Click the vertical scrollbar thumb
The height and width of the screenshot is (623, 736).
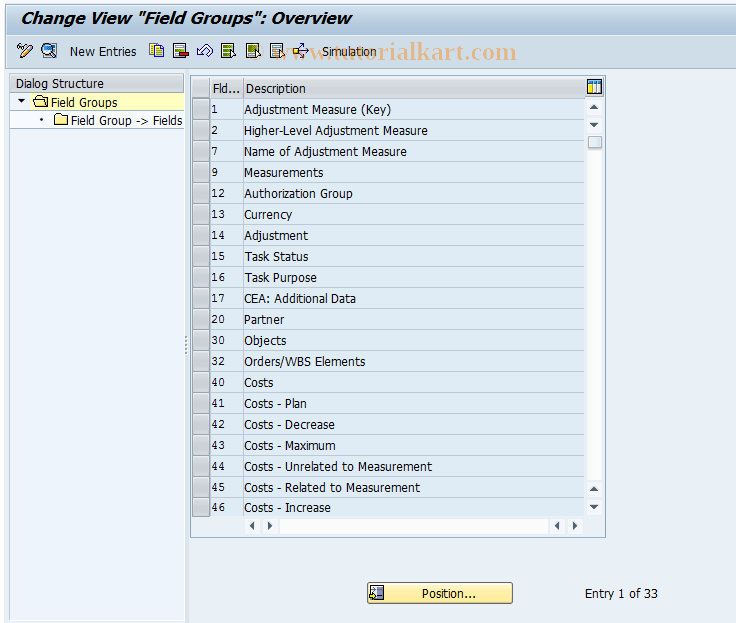(594, 142)
